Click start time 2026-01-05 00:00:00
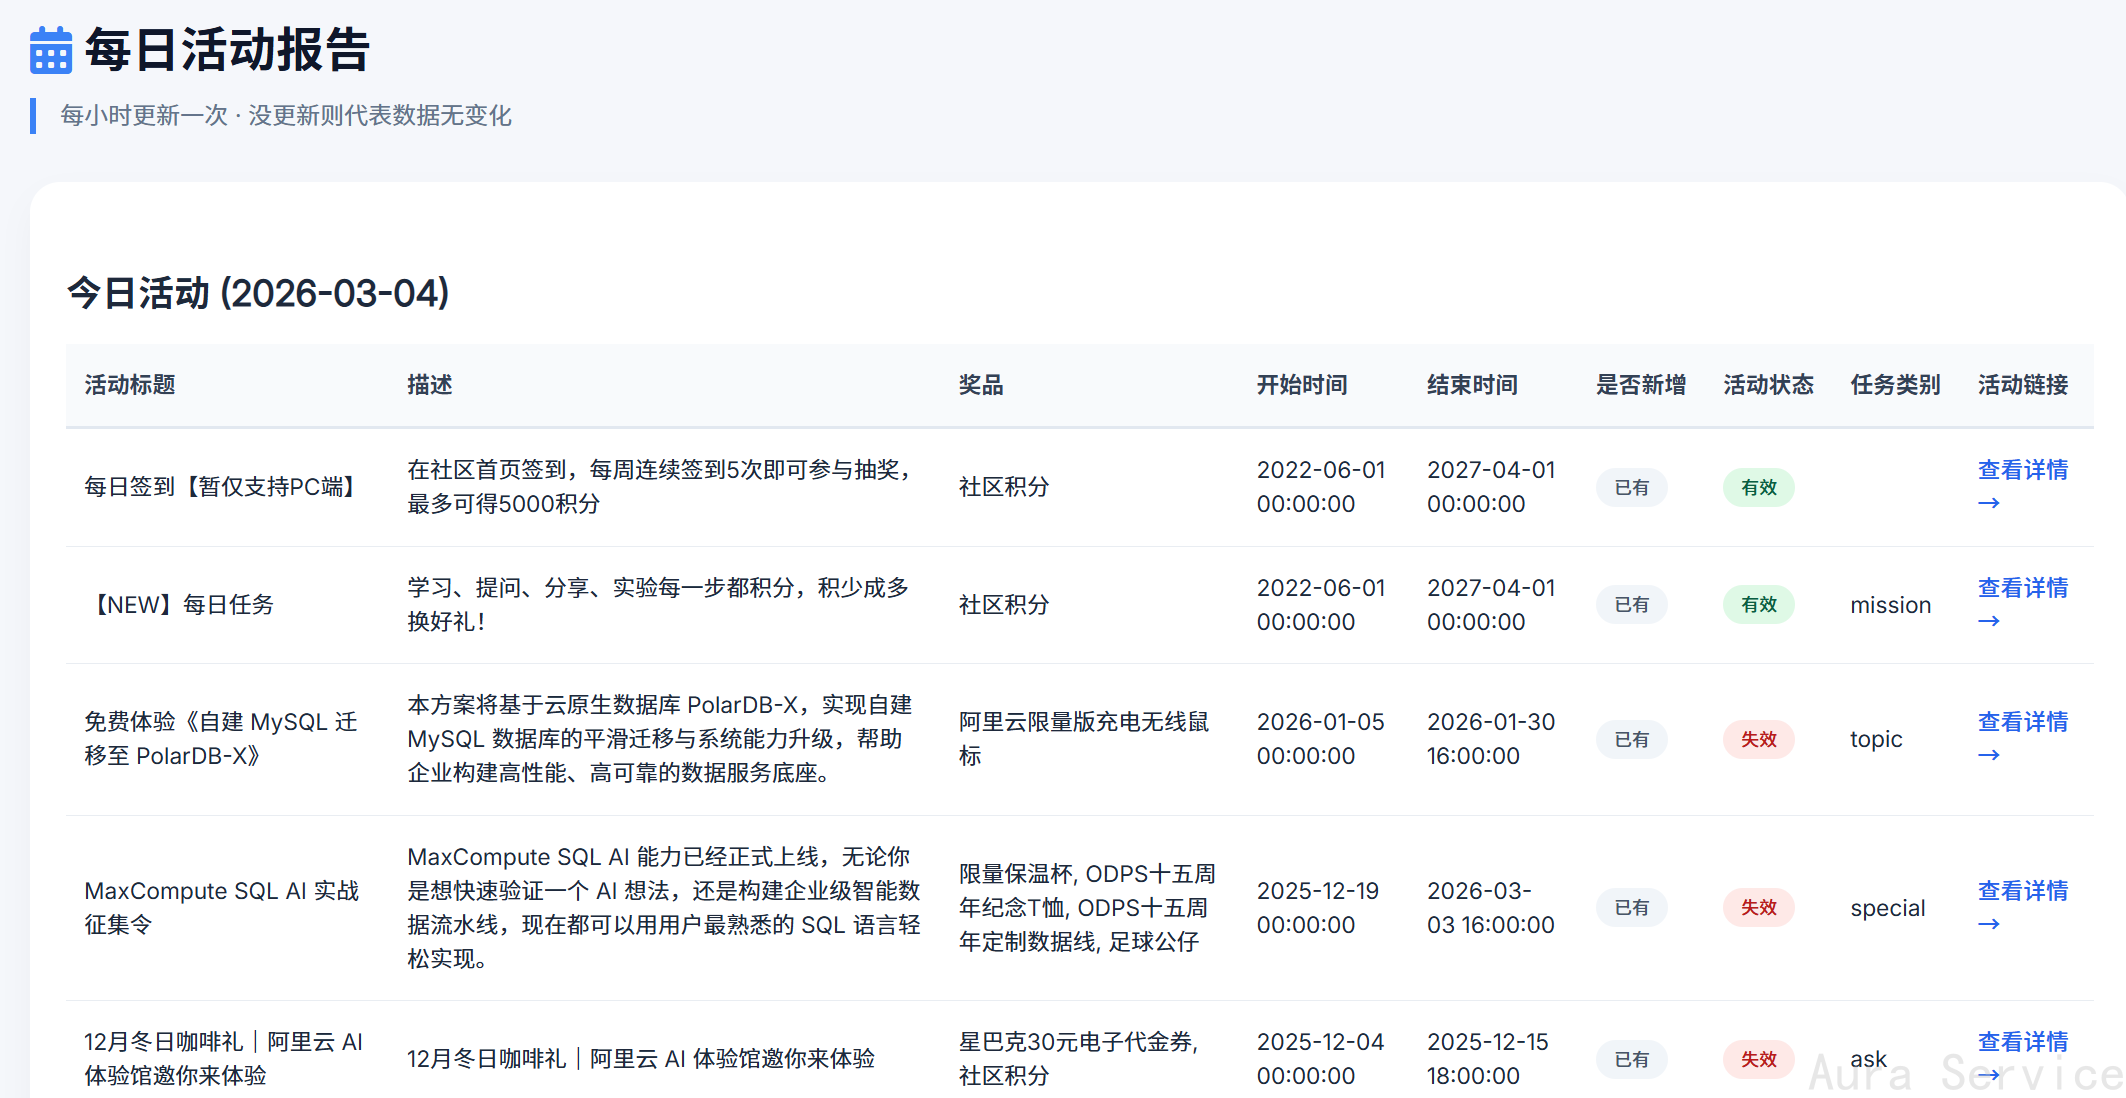 point(1320,739)
